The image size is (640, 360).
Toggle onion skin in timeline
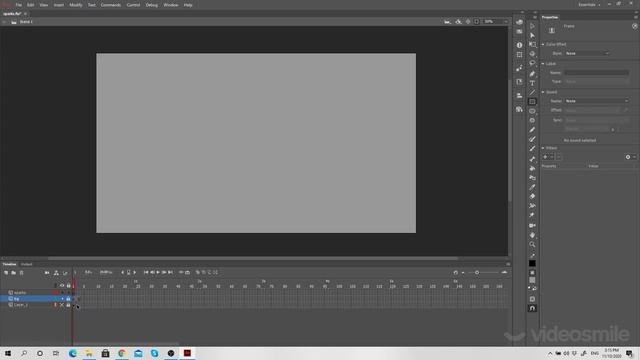tap(198, 272)
